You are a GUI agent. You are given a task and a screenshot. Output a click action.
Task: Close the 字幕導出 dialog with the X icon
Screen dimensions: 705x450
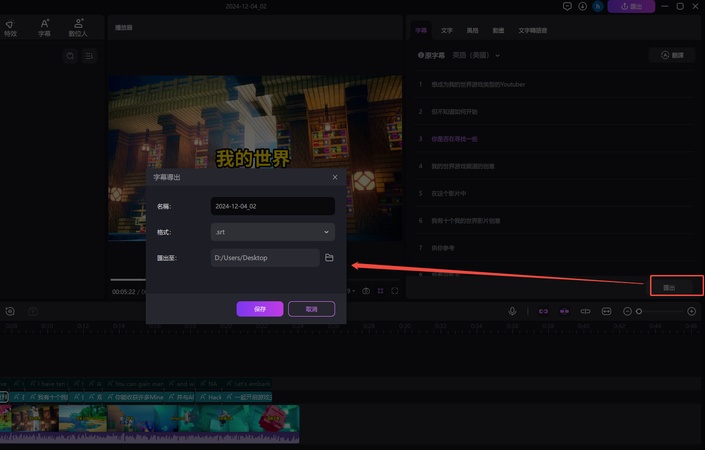(335, 177)
